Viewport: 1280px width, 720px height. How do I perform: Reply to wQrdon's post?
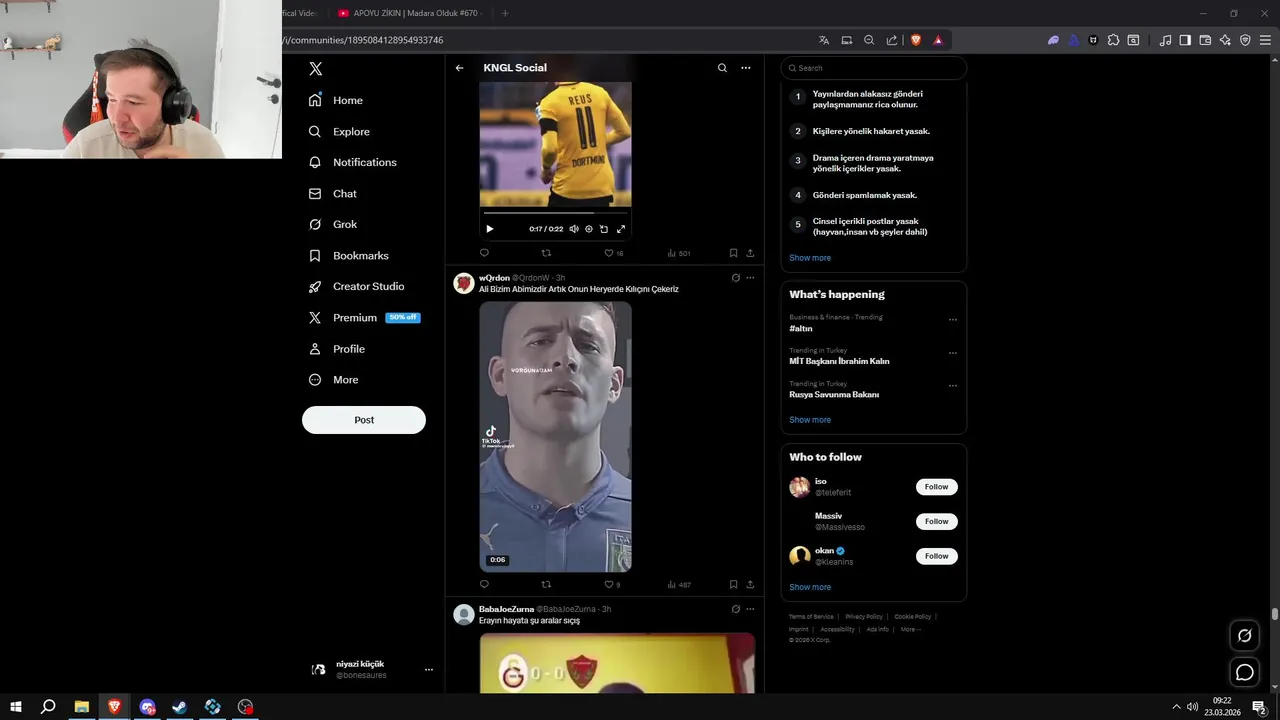(x=484, y=584)
